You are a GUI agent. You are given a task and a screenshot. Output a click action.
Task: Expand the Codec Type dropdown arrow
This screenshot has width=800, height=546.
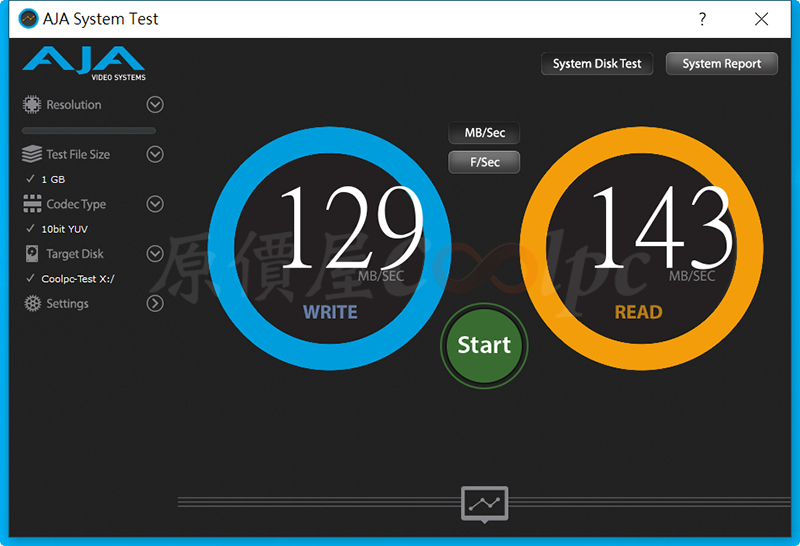click(x=155, y=204)
